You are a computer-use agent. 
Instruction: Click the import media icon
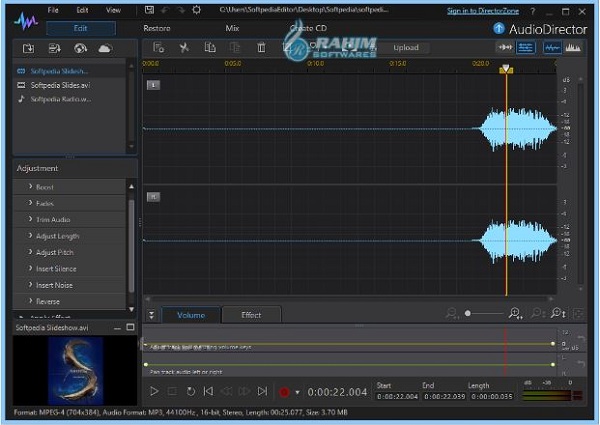point(29,48)
